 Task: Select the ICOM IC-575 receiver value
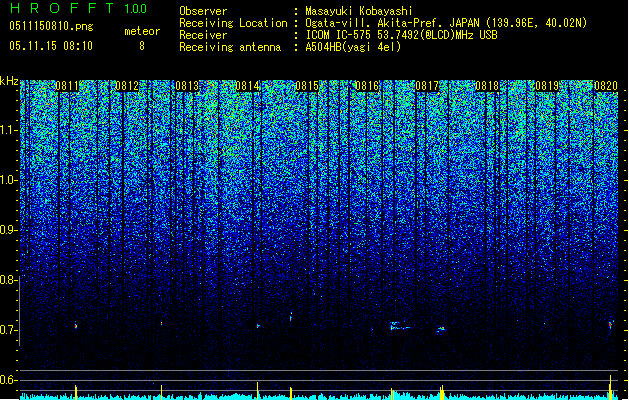coord(401,35)
